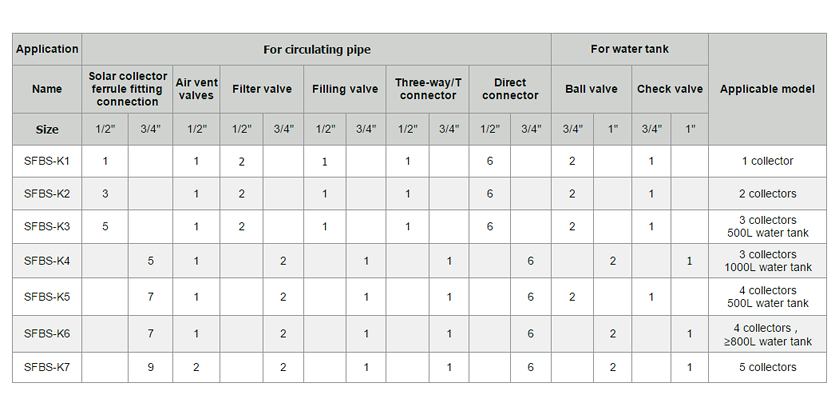Click the "Solar collector ferrule fitting connection" header
This screenshot has width=840, height=420.
point(128,89)
